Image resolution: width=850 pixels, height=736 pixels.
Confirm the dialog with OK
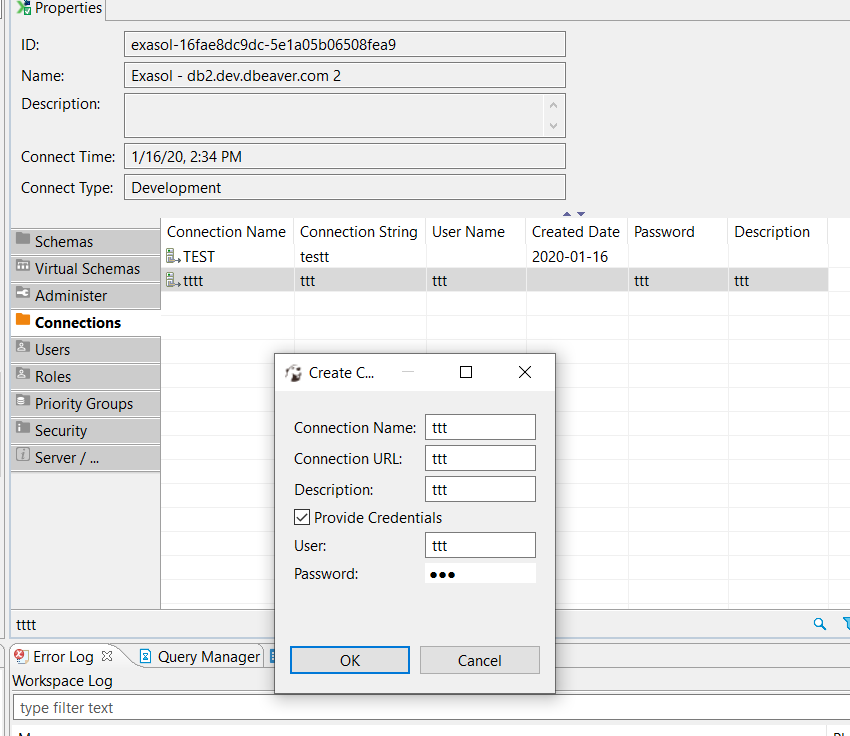349,660
